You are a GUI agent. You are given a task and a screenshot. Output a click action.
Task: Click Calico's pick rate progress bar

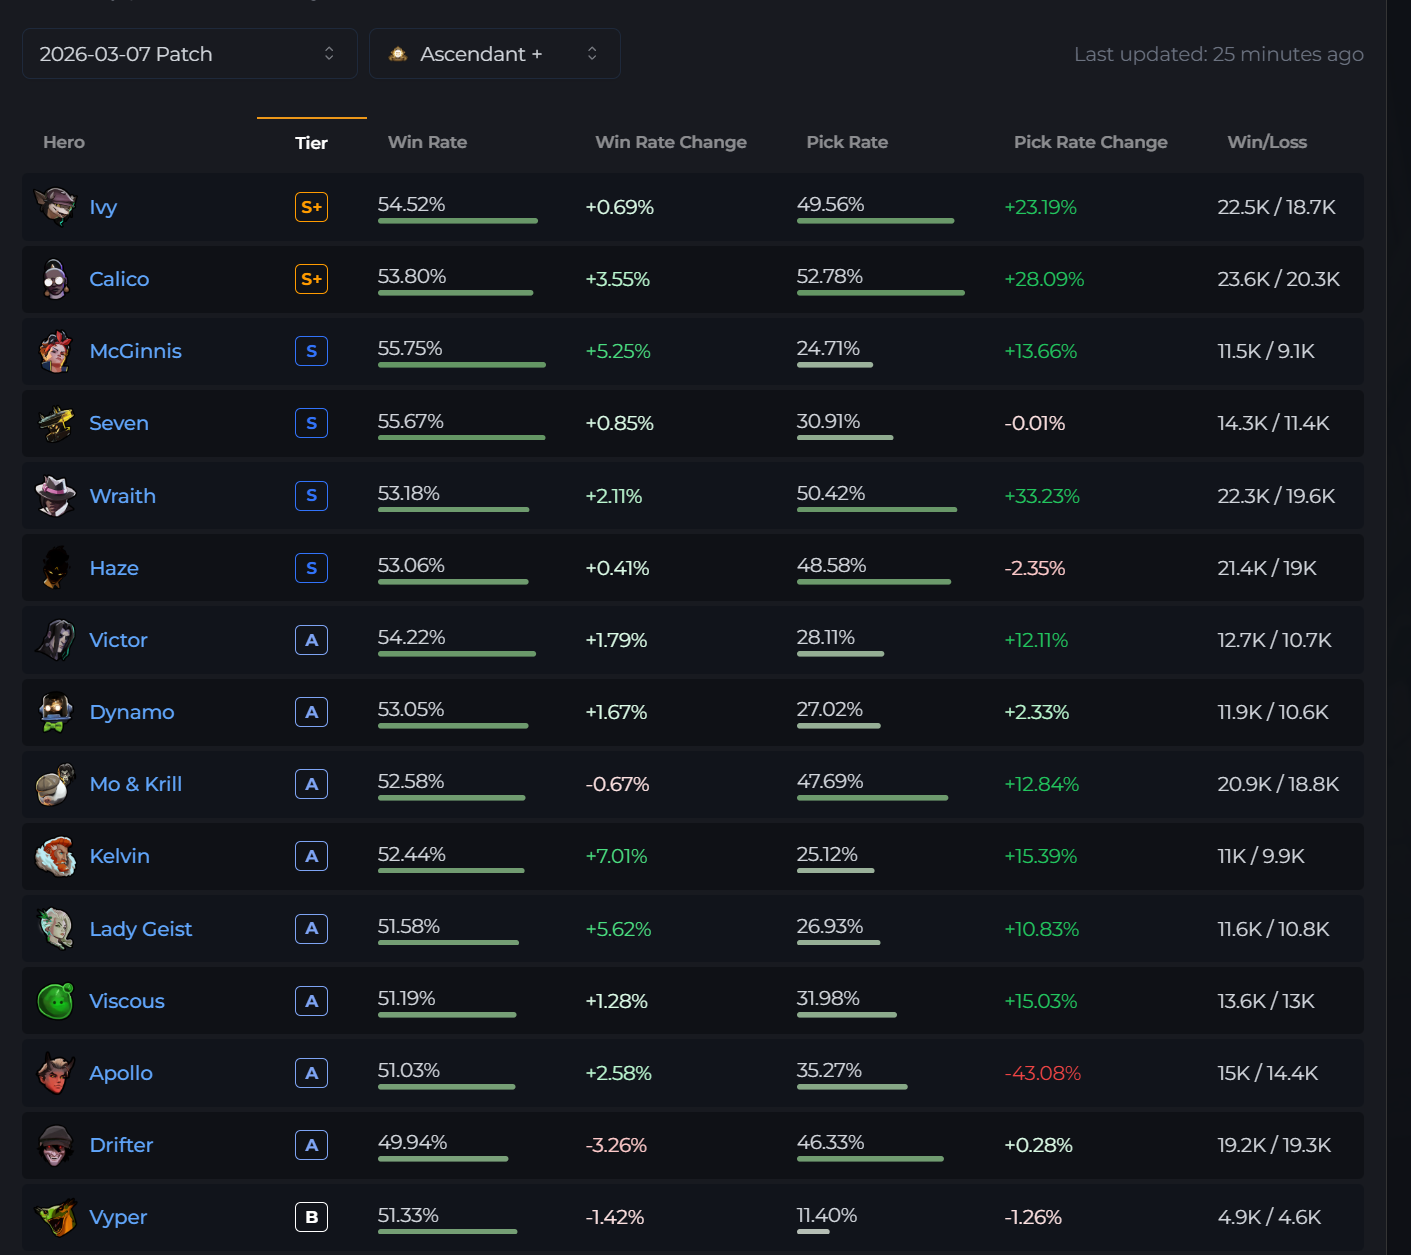tap(881, 293)
